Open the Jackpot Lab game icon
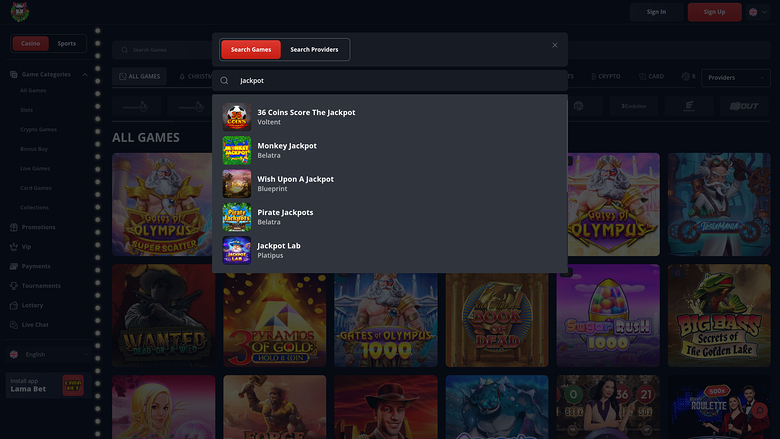 pyautogui.click(x=237, y=250)
